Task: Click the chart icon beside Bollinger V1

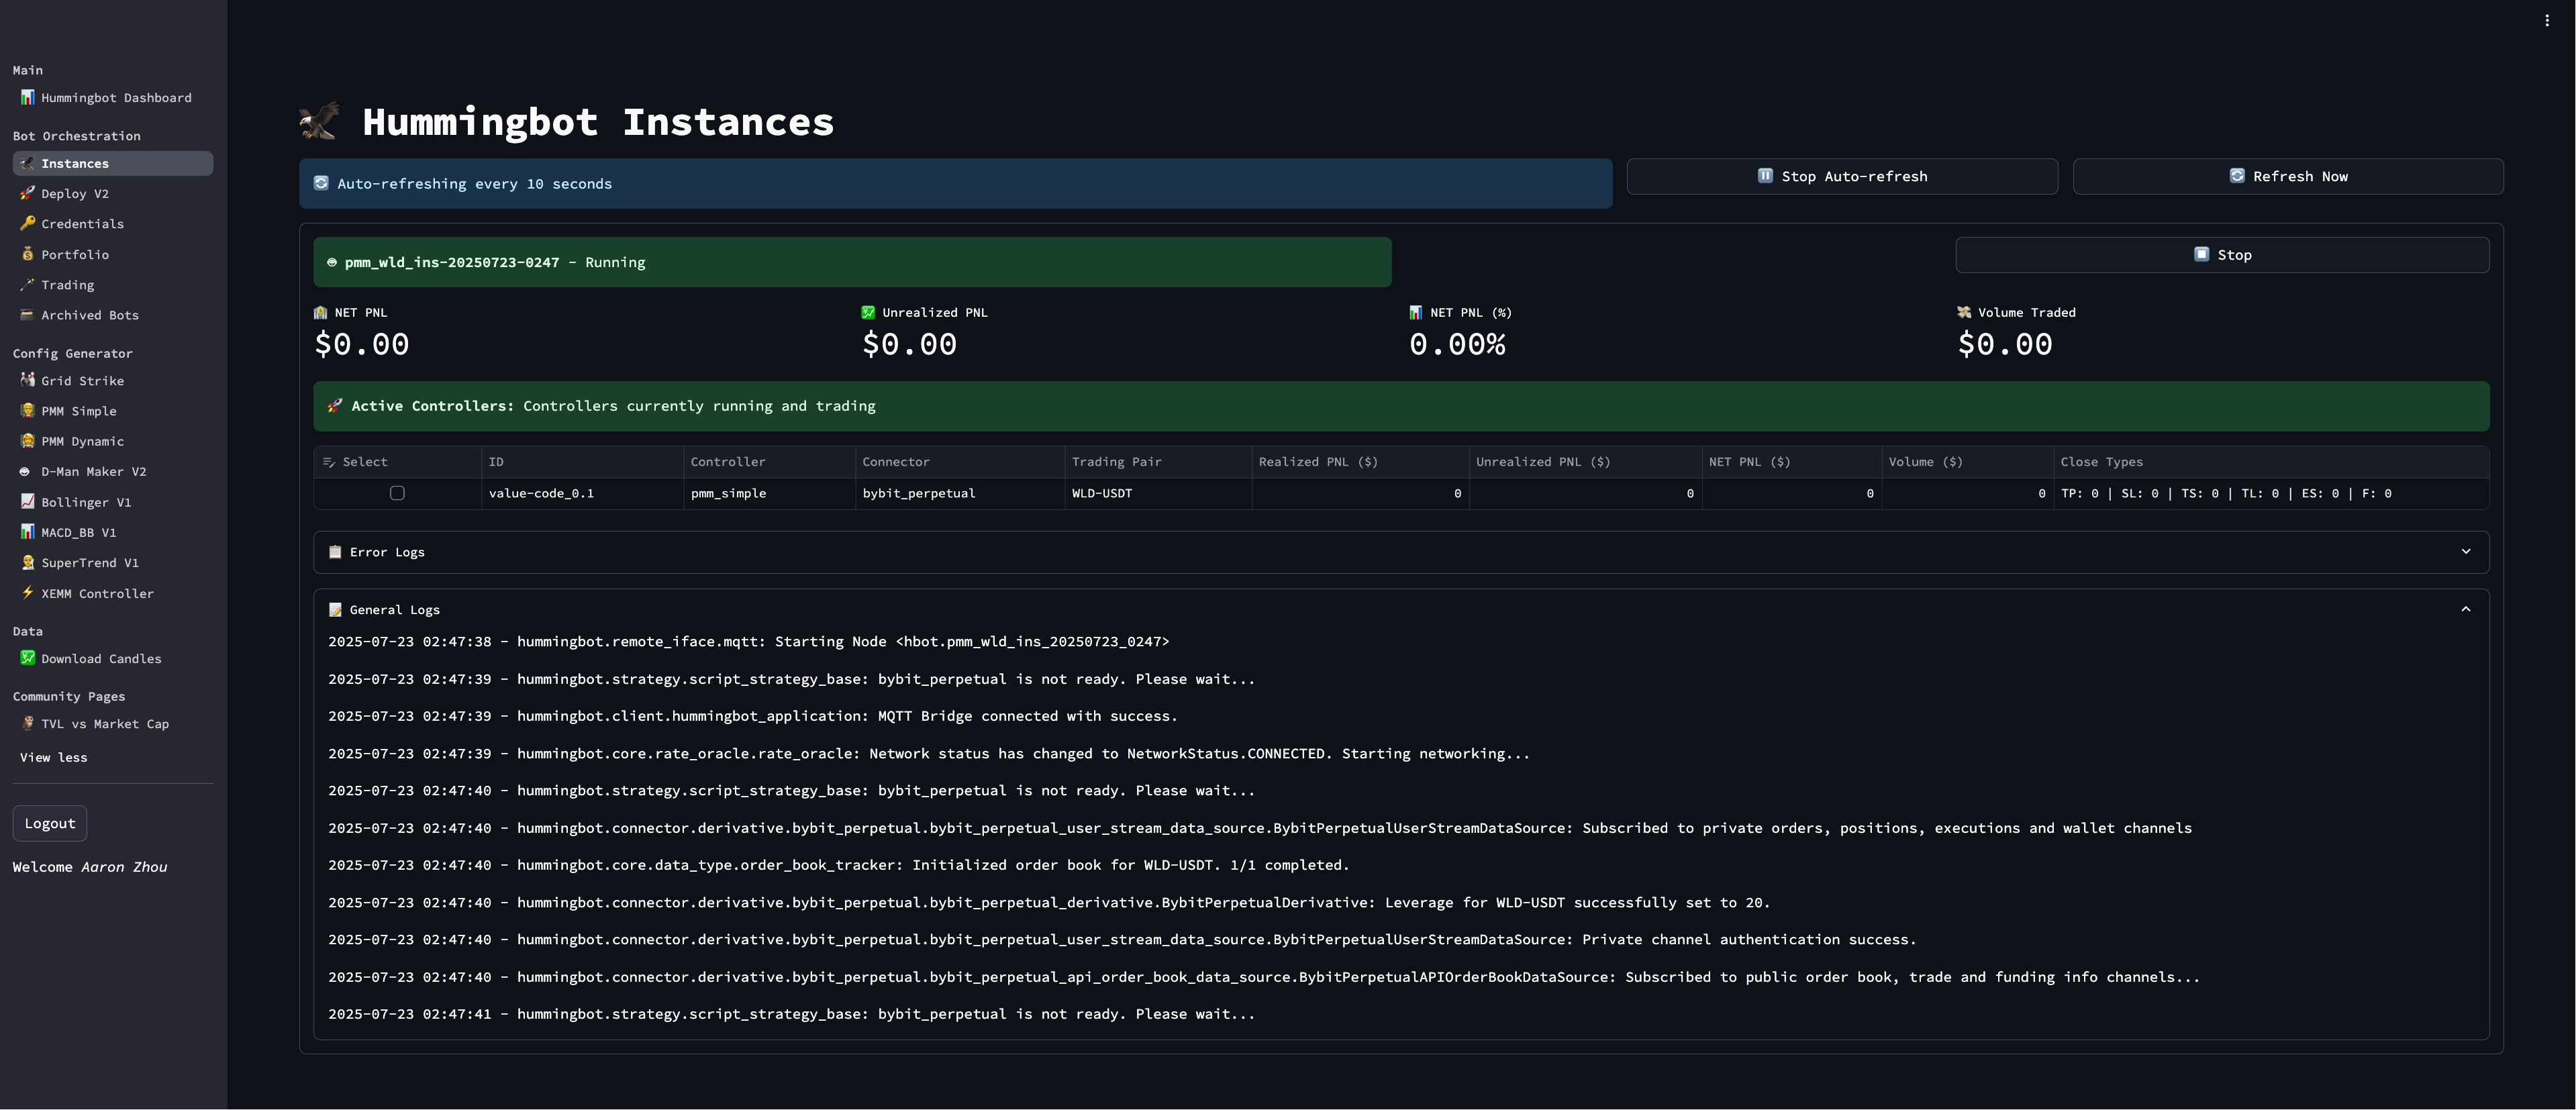Action: coord(28,501)
